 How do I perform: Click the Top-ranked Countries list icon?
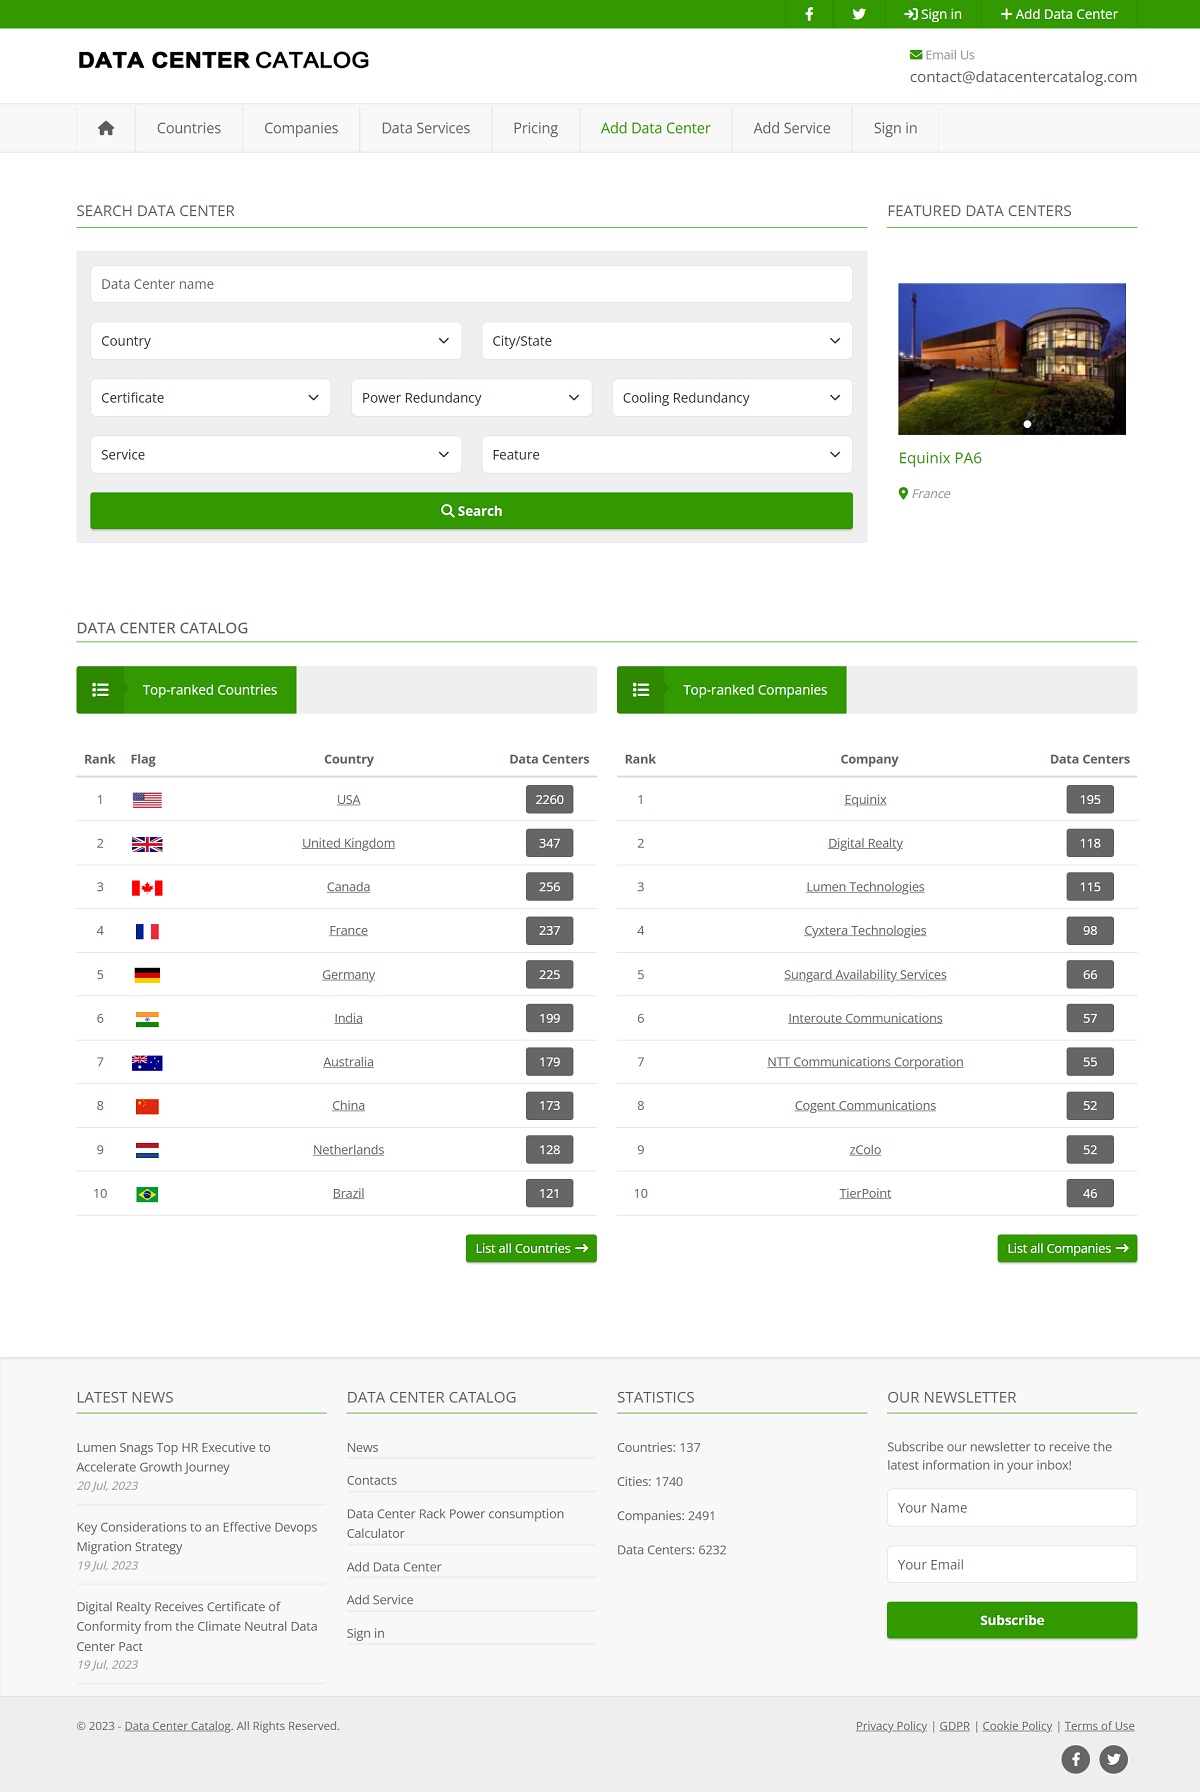pos(100,690)
